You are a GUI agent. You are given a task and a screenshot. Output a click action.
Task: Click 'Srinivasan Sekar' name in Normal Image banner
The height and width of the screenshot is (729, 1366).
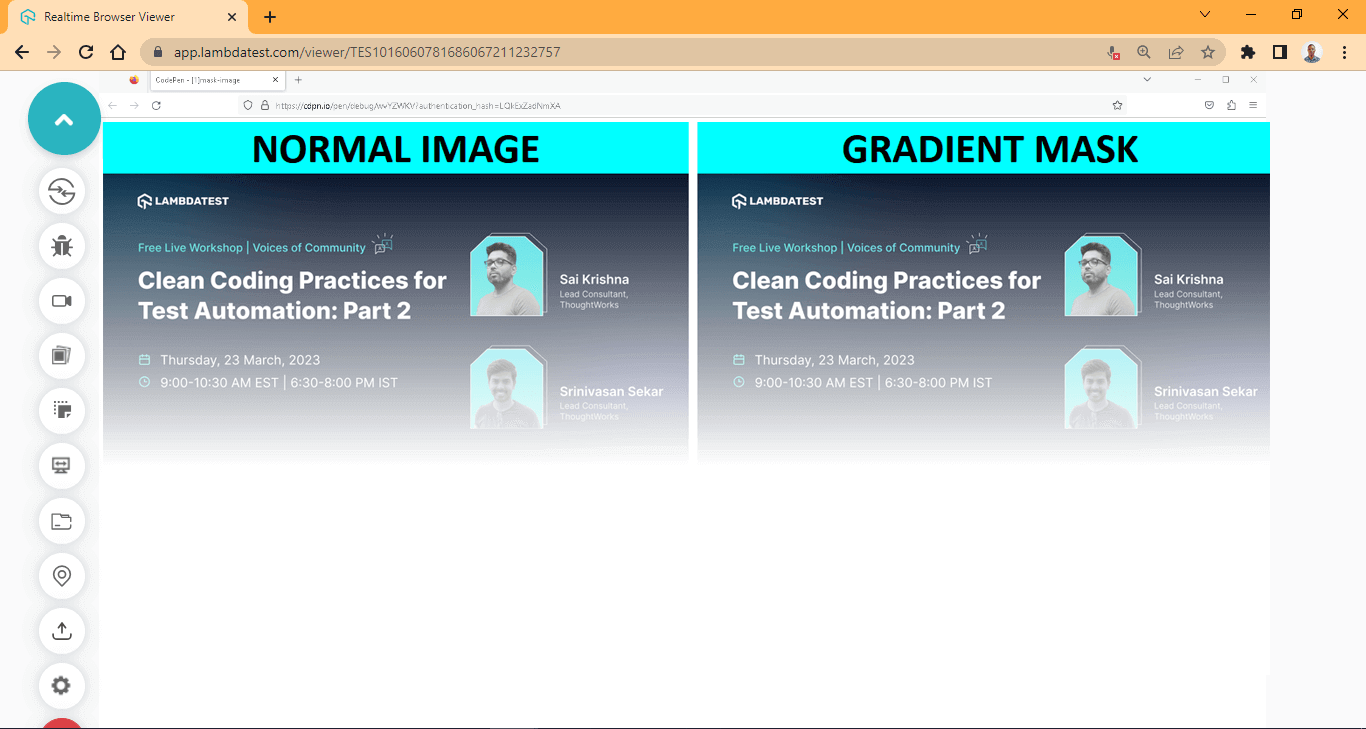point(612,392)
